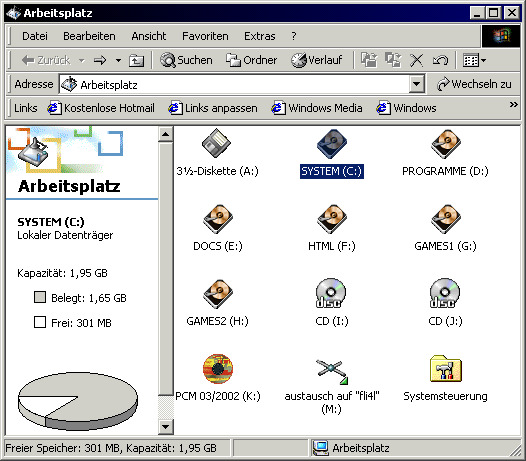The width and height of the screenshot is (526, 461).
Task: Open the address bar dropdown arrow
Action: pos(416,84)
